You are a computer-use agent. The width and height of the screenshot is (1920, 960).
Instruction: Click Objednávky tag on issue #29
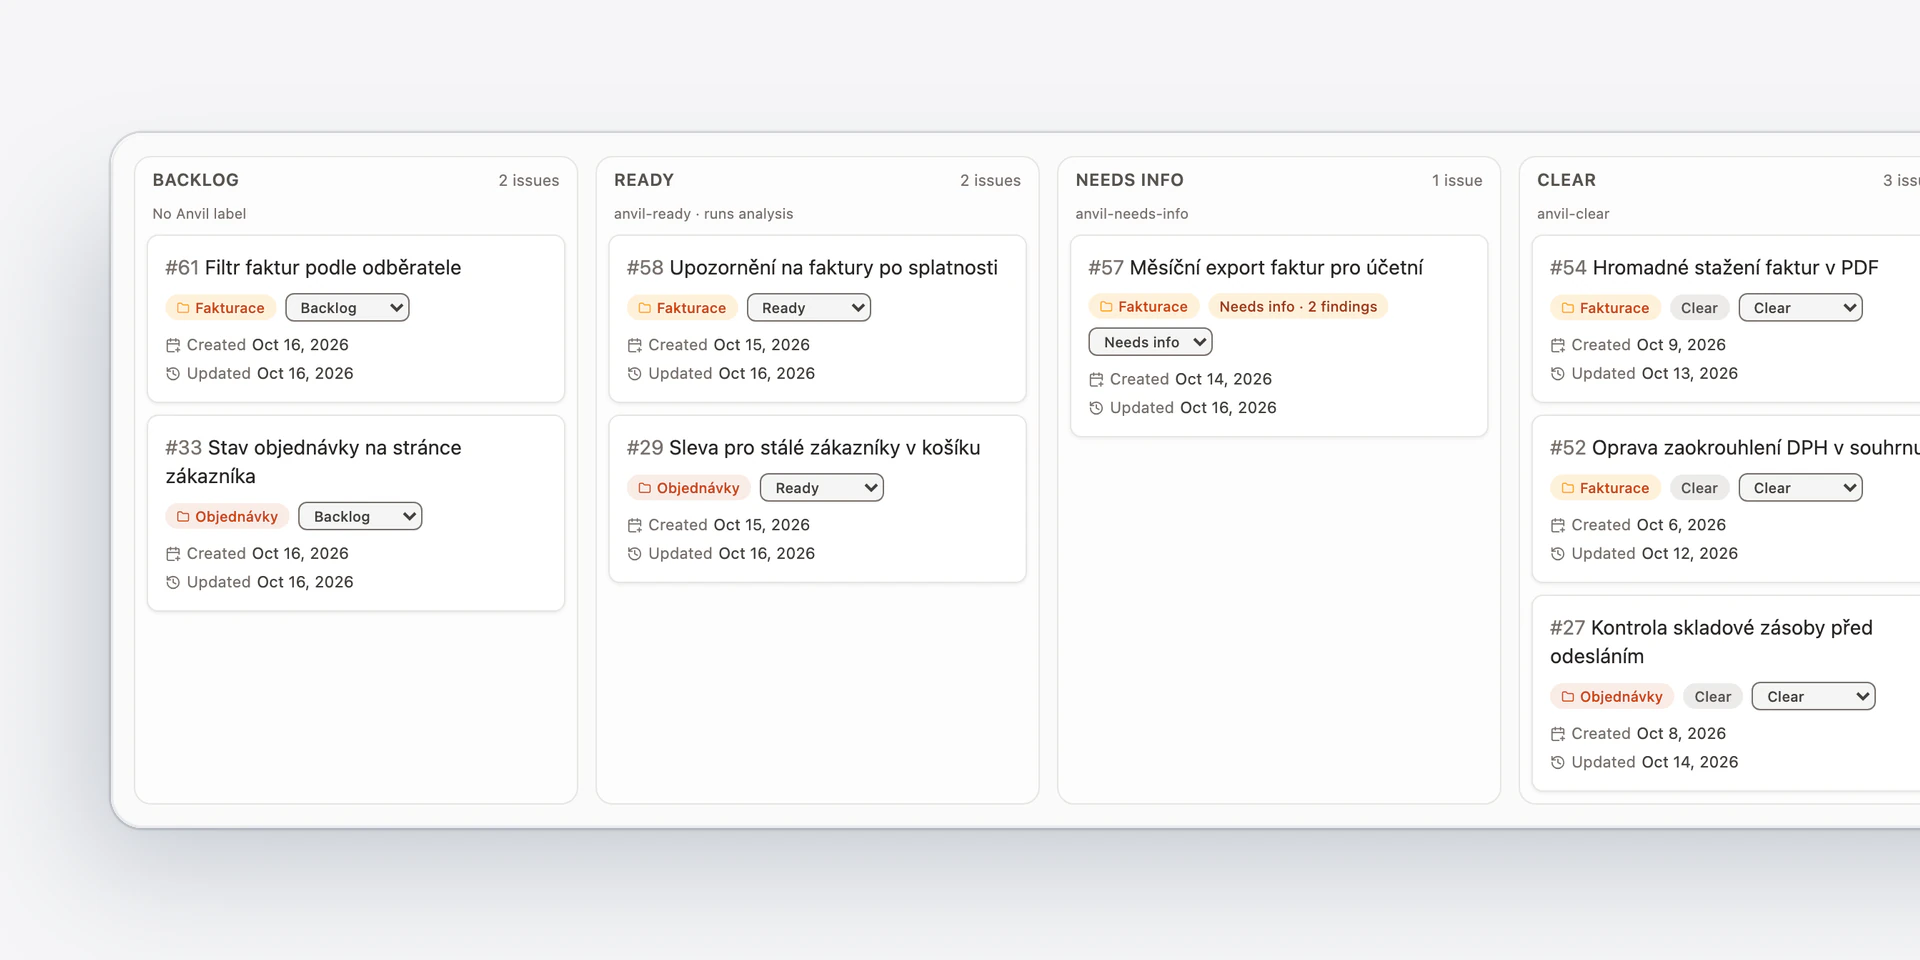tap(689, 488)
